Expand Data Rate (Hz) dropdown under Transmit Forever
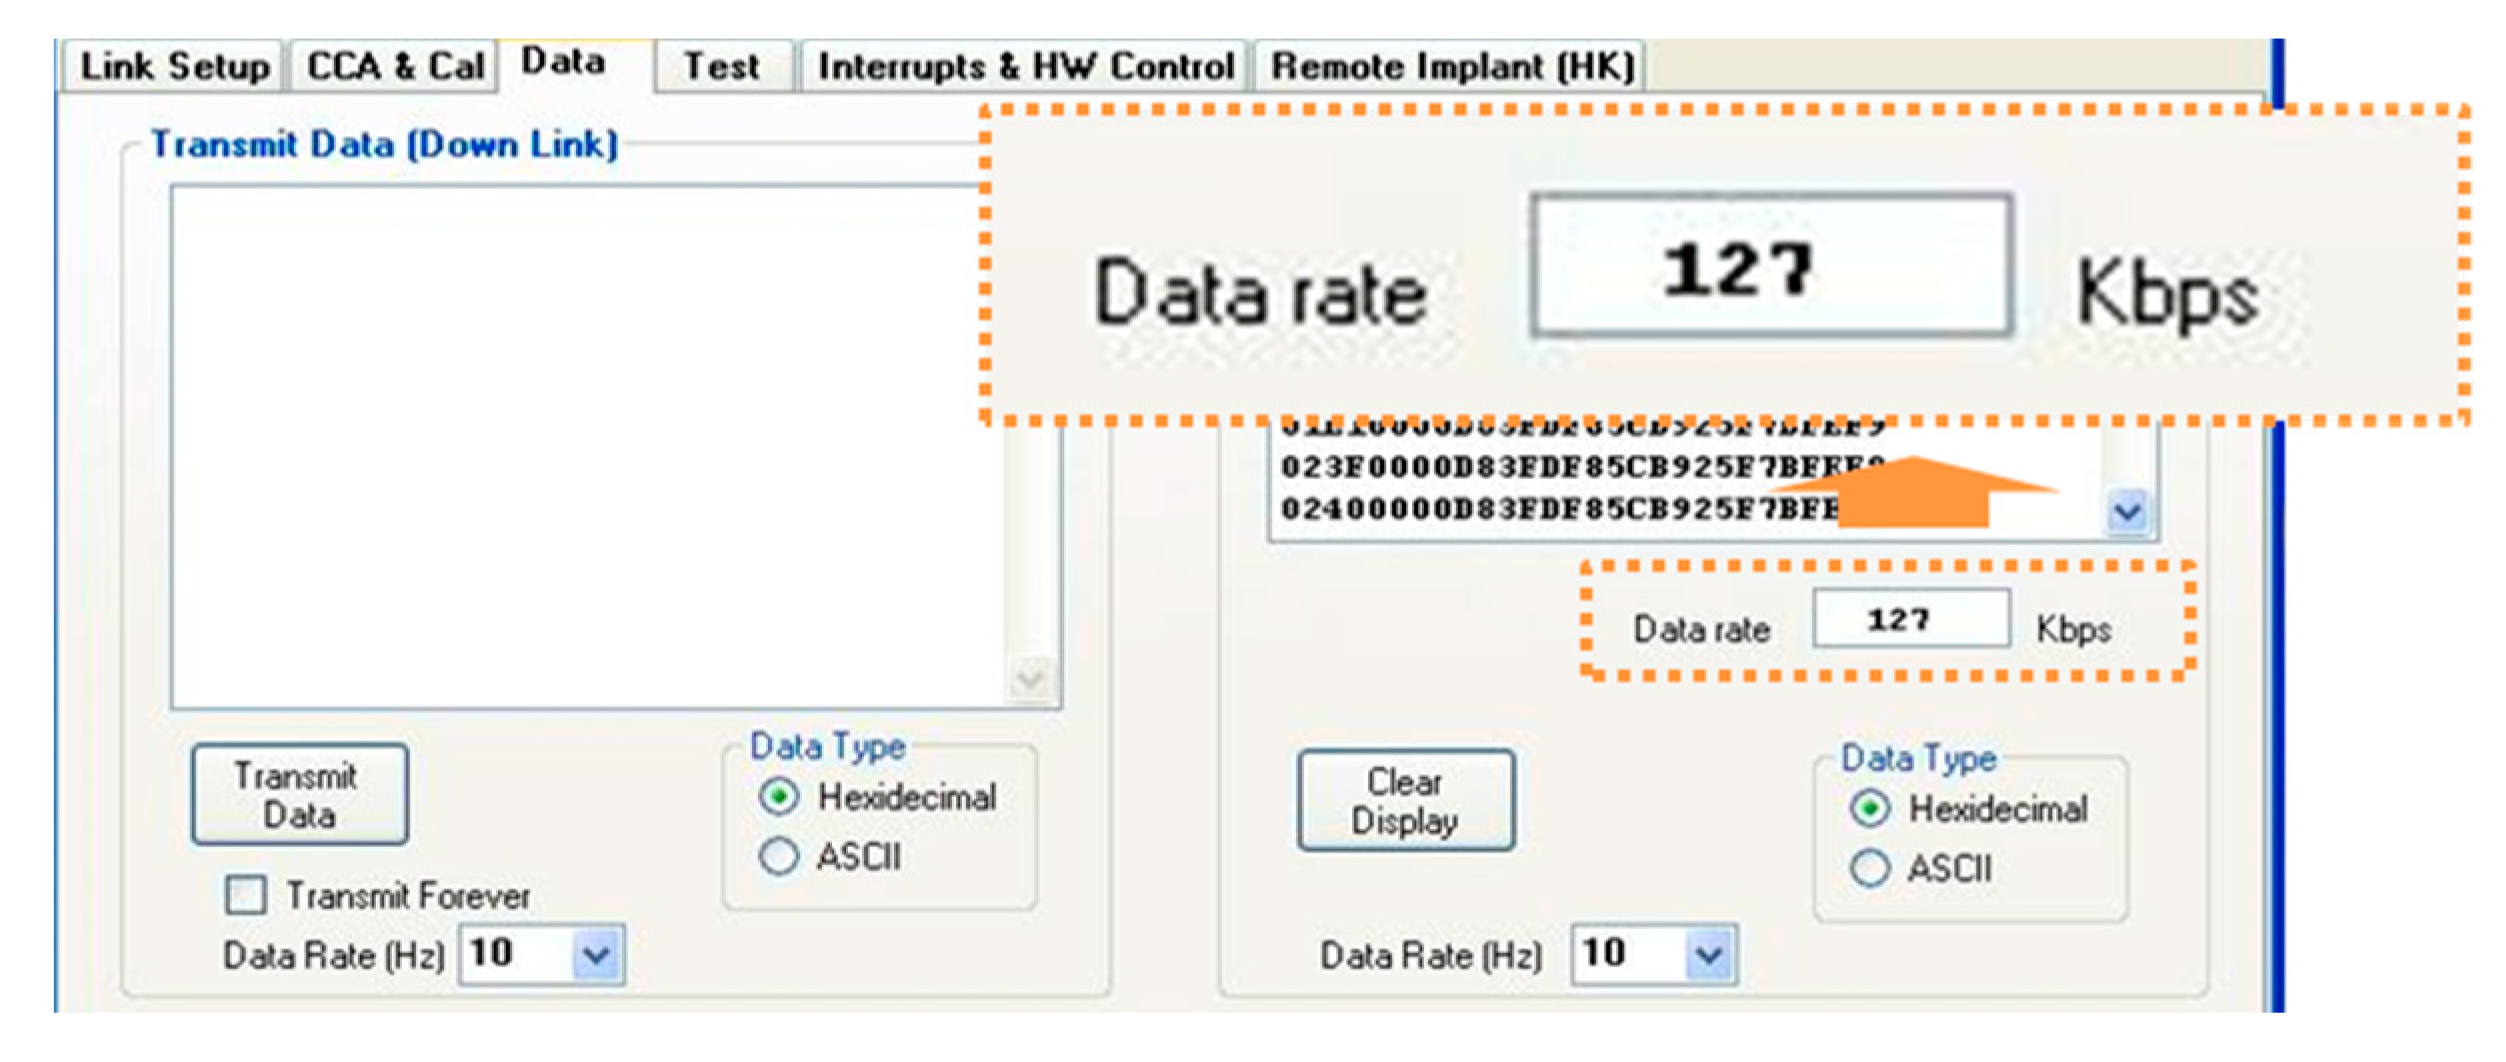 (597, 956)
